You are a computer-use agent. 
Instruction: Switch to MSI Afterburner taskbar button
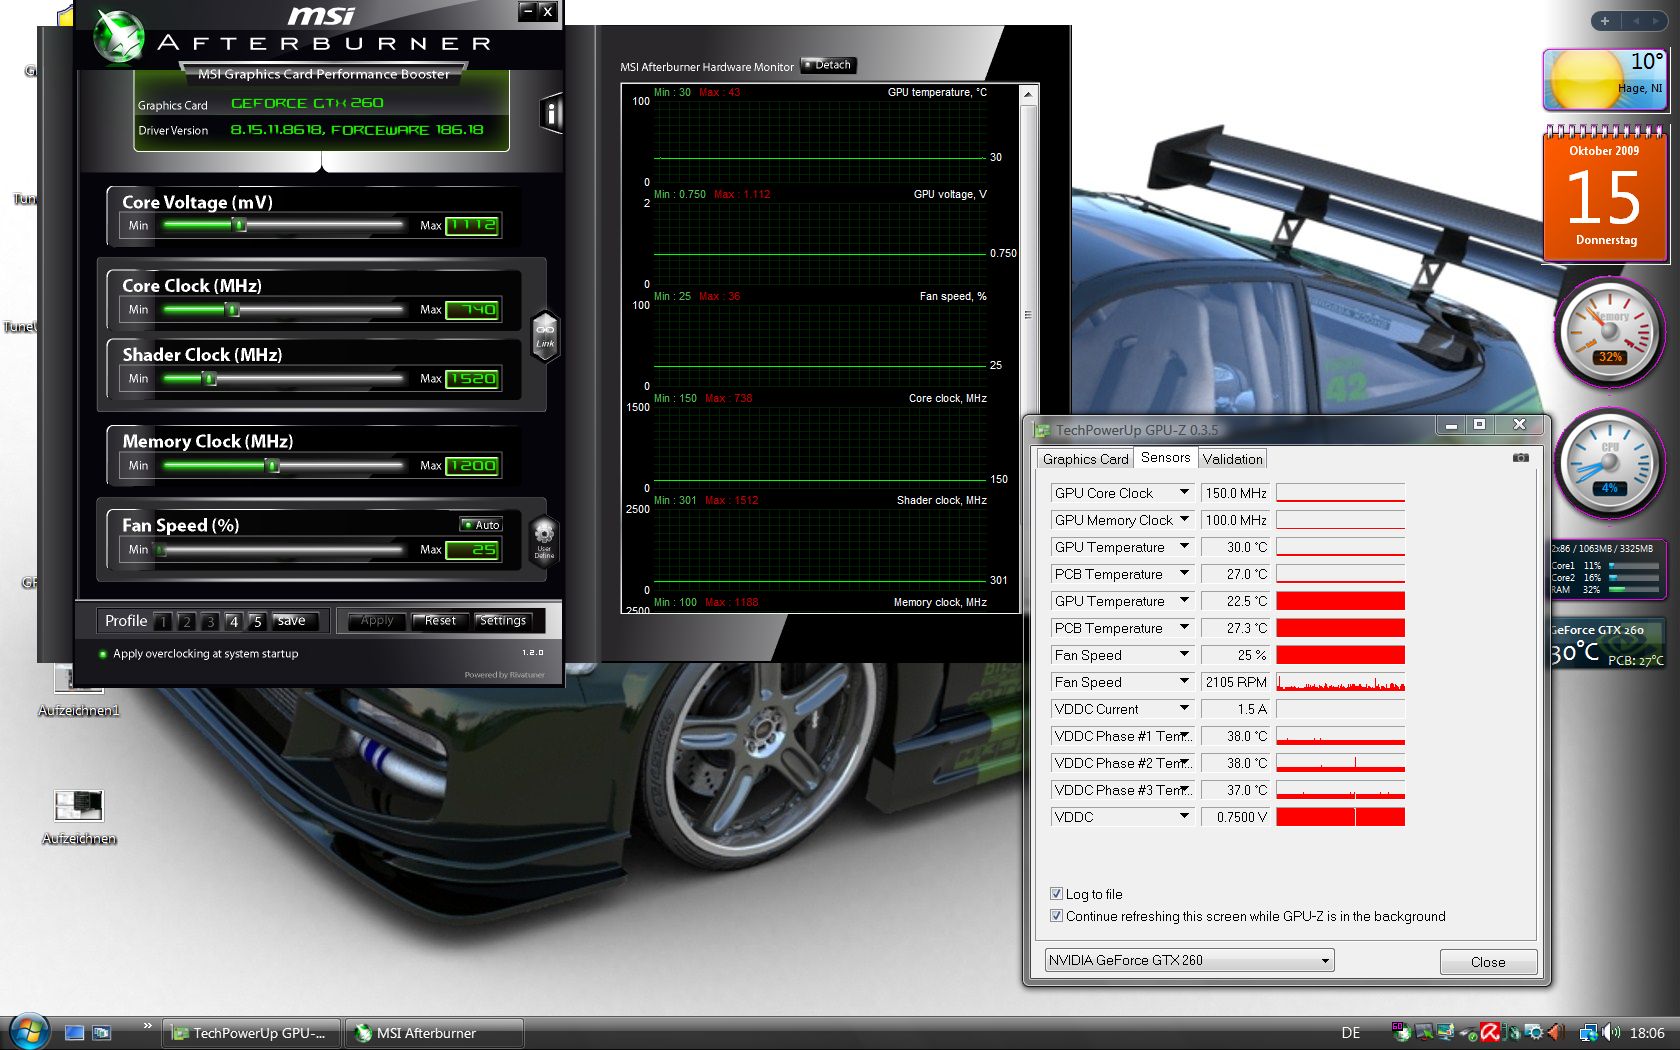(435, 1033)
